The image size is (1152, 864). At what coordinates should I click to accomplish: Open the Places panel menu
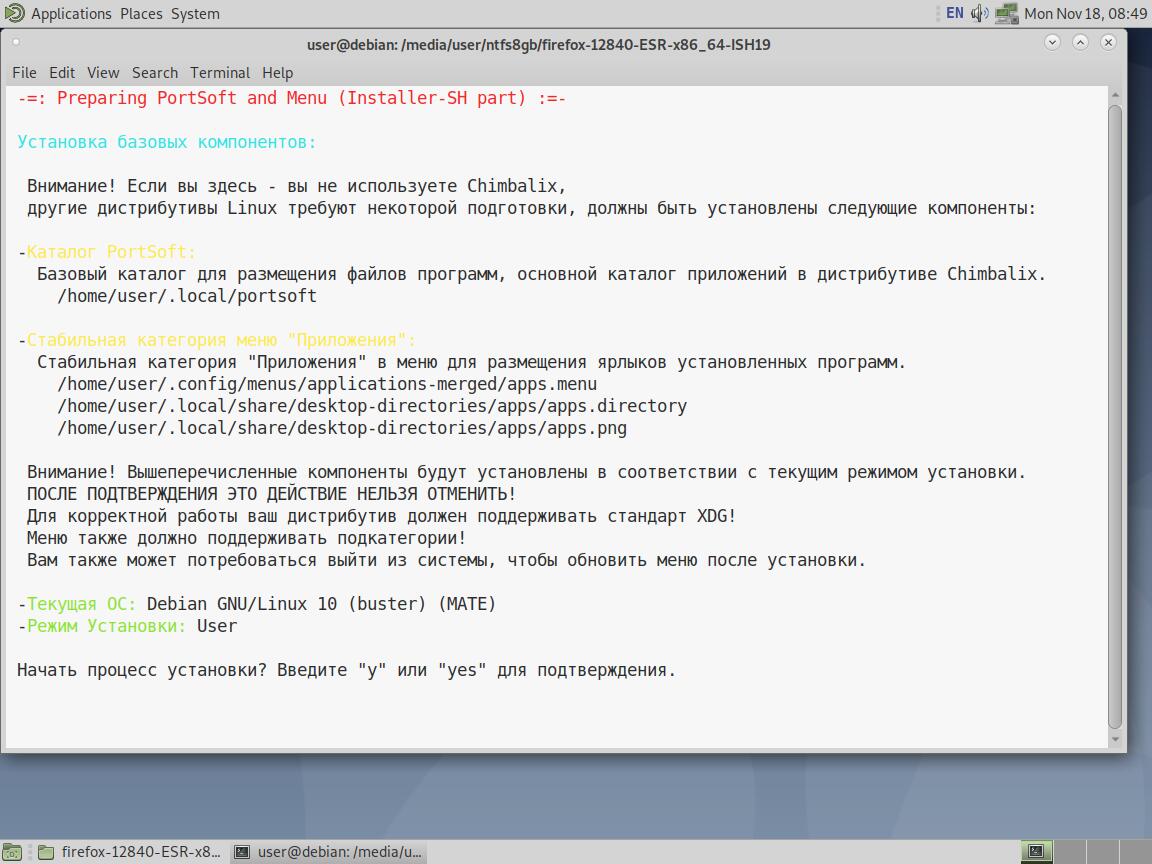141,13
